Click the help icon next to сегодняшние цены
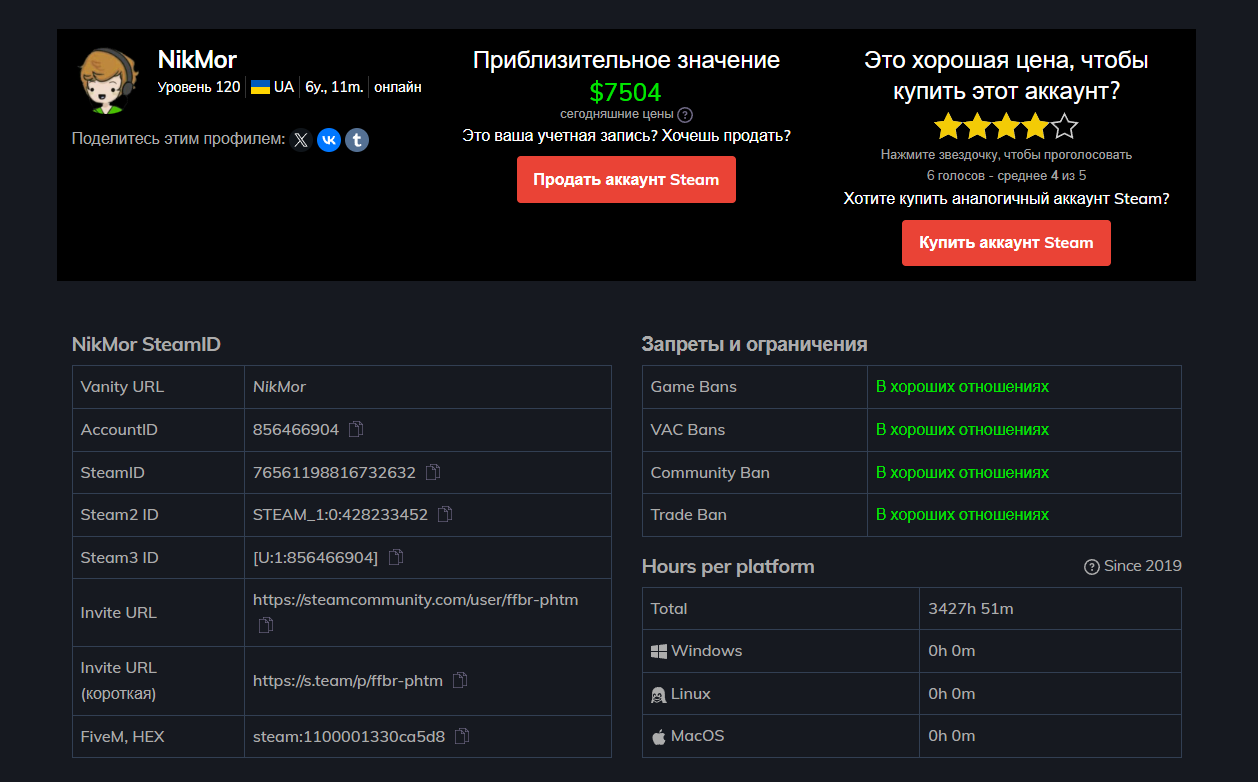Viewport: 1258px width, 782px height. [685, 115]
